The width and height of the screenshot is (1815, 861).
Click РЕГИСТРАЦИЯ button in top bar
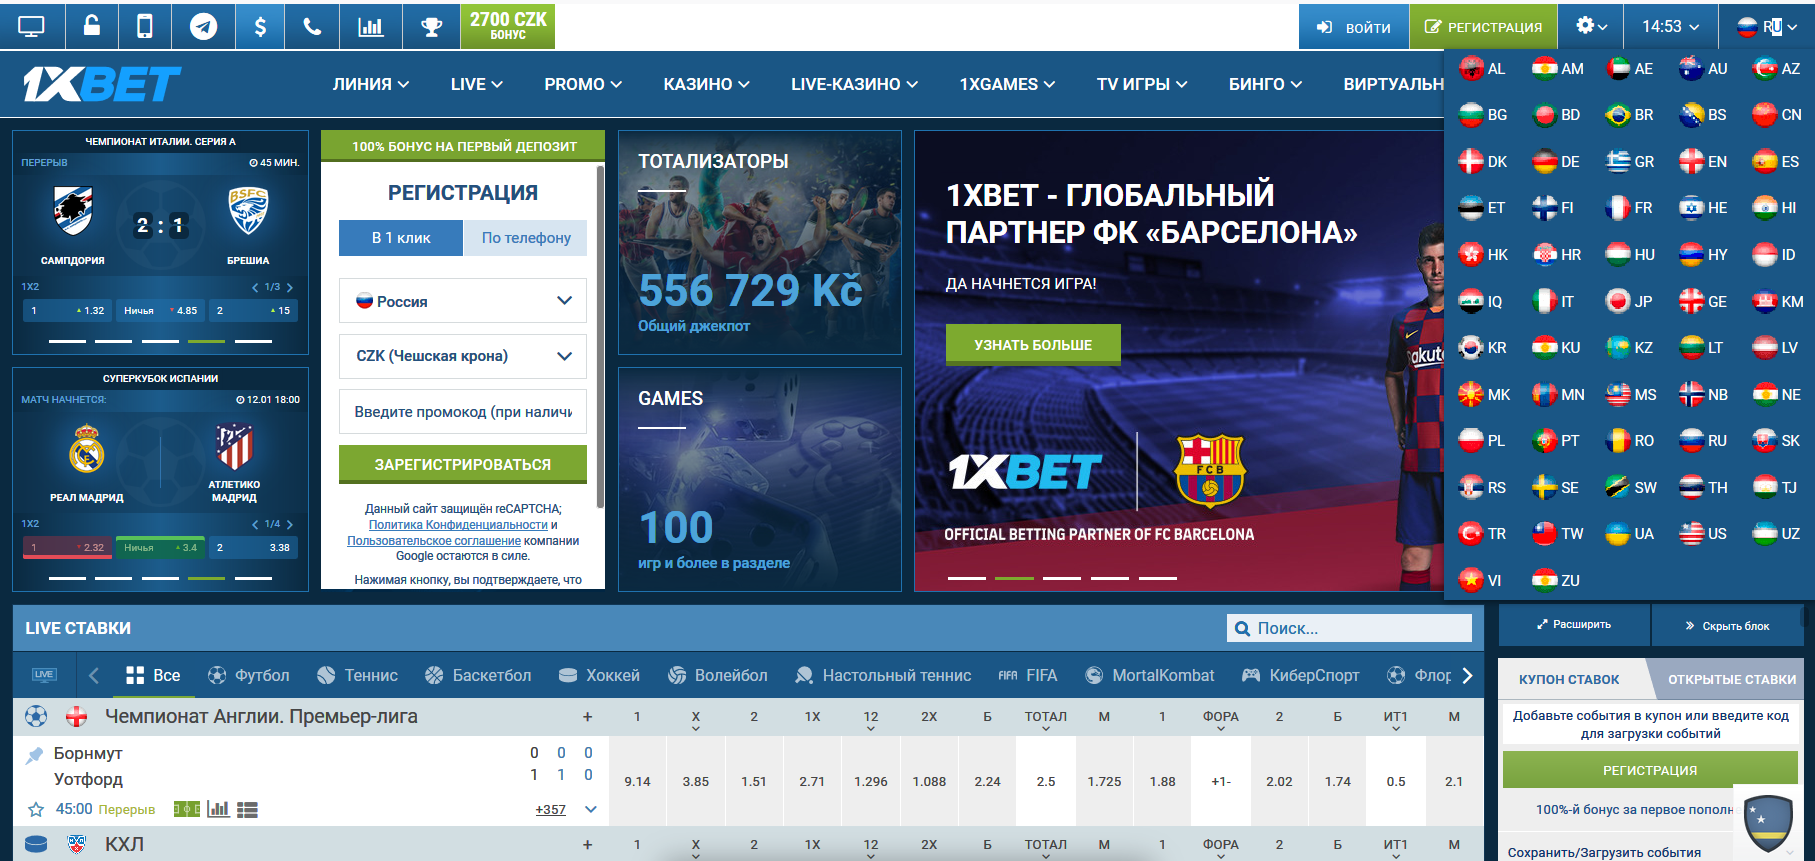[x=1483, y=27]
